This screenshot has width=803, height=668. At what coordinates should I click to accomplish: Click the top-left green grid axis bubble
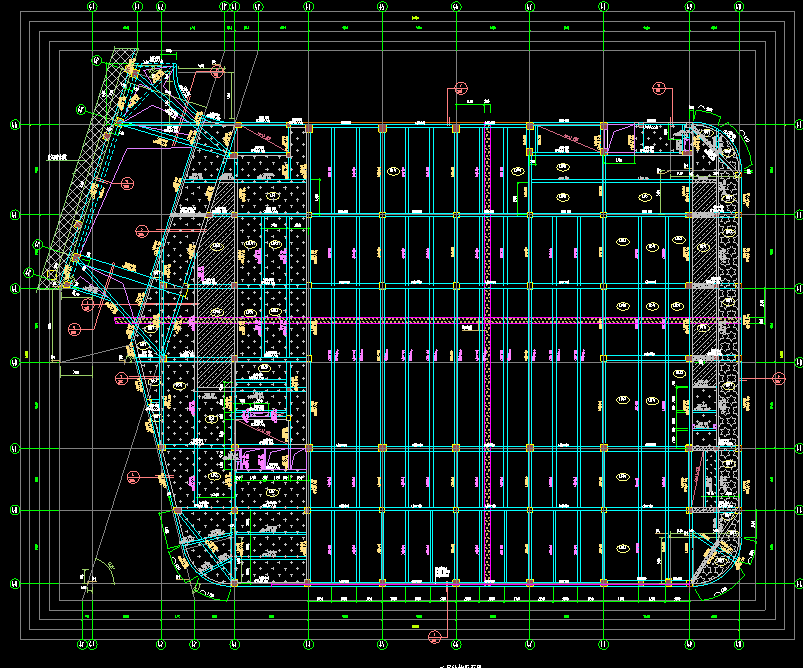click(x=92, y=7)
